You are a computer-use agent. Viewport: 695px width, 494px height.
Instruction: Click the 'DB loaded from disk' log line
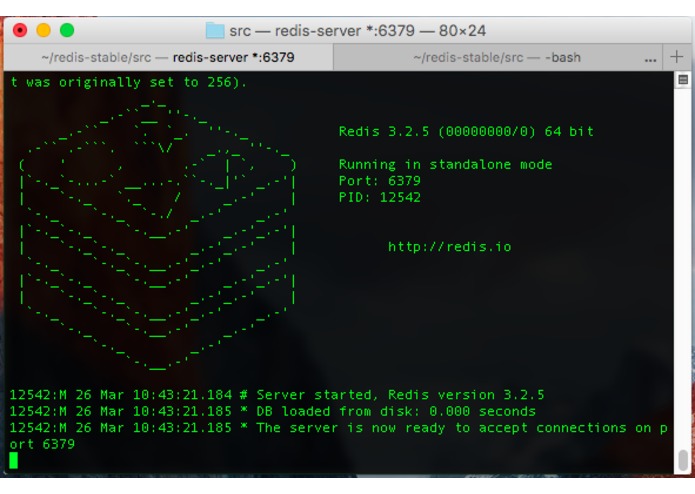[273, 411]
